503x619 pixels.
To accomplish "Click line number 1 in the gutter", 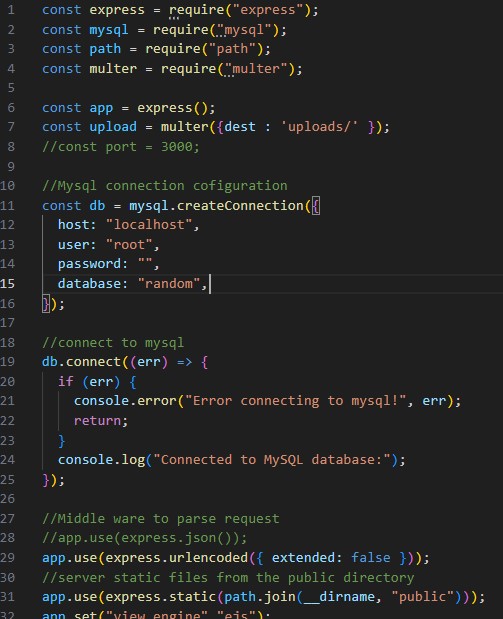I will 11,10.
